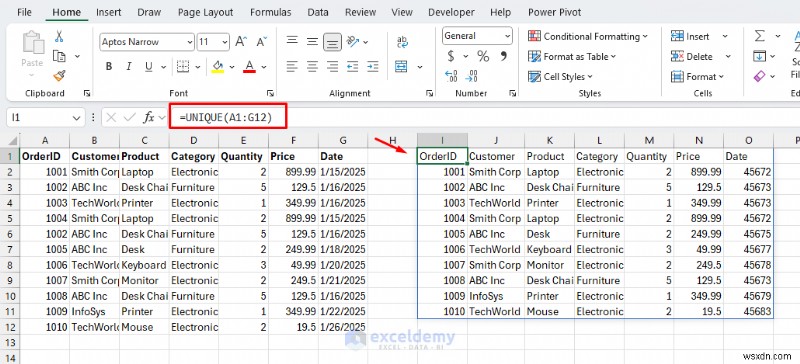Click the Select All corner triangle

click(12, 141)
